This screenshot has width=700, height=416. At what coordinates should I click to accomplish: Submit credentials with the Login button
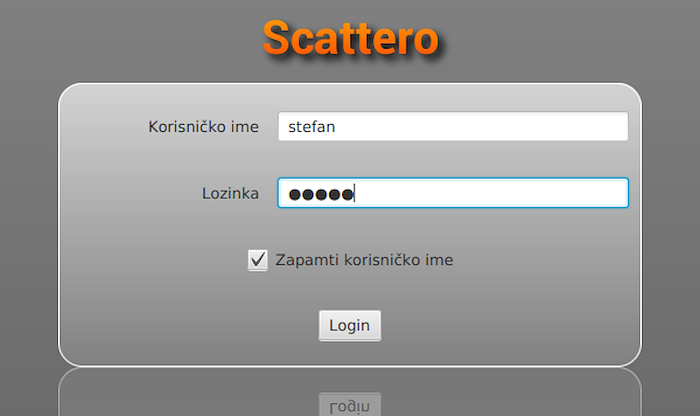[350, 326]
